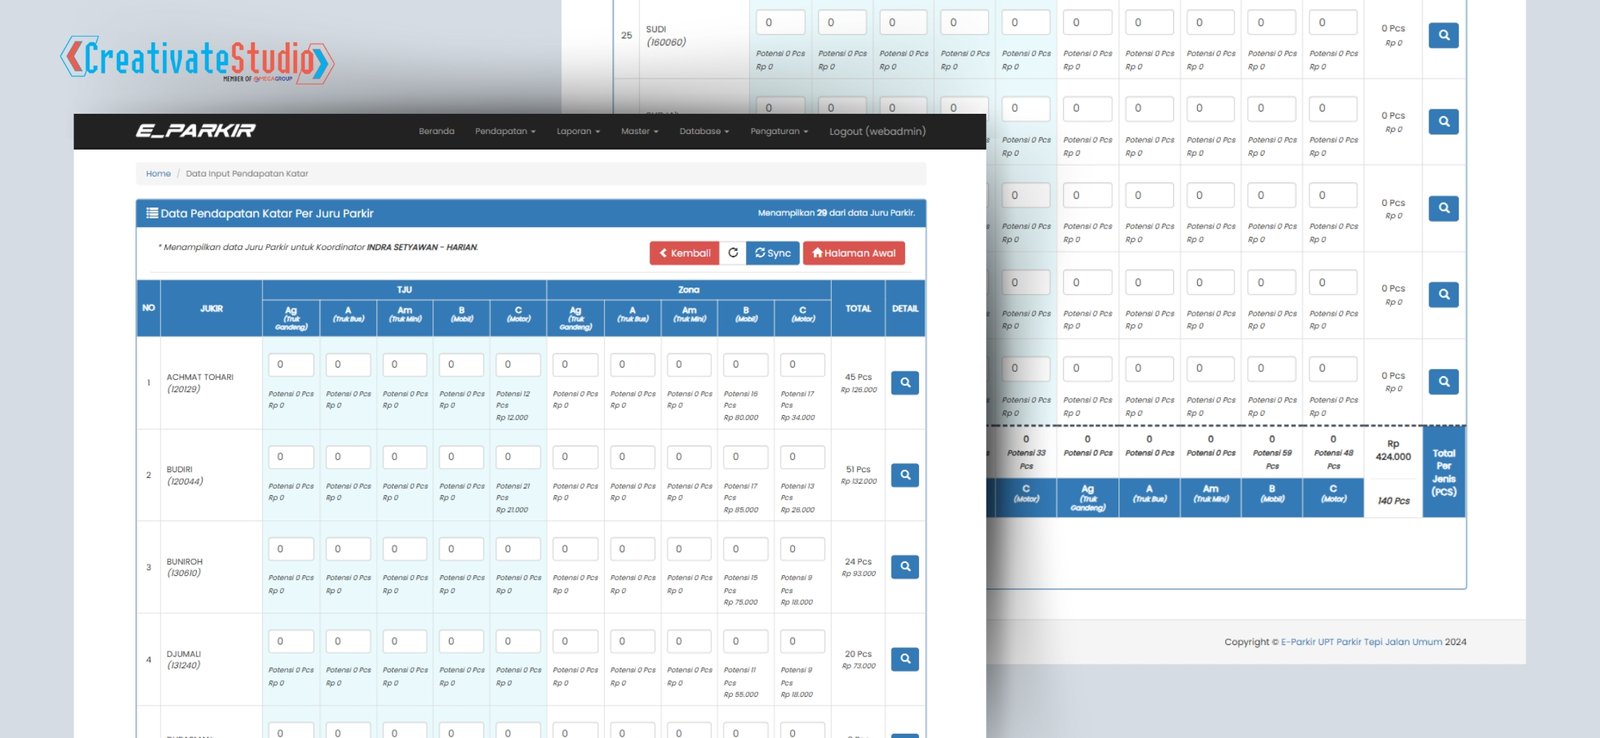The width and height of the screenshot is (1600, 738).
Task: Open detail magnifier for ACHMAT TOHARI
Action: (x=904, y=383)
